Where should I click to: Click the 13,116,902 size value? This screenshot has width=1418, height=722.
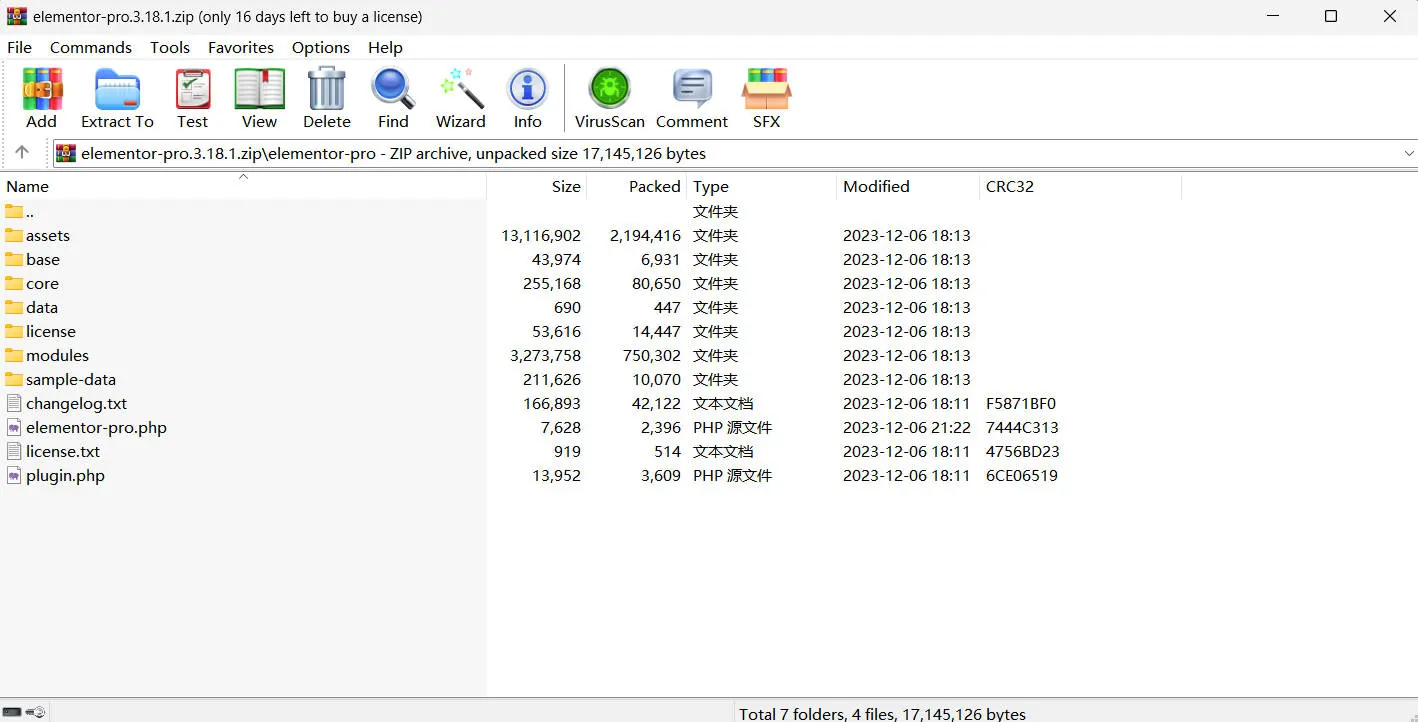coord(541,236)
